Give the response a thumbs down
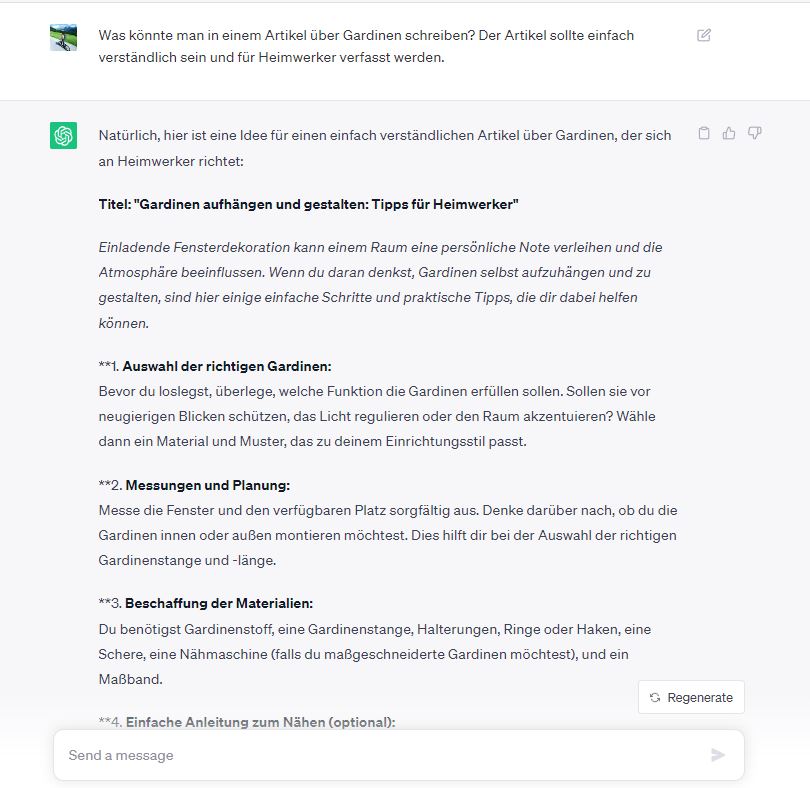Screen dimensions: 810x788 (x=755, y=133)
